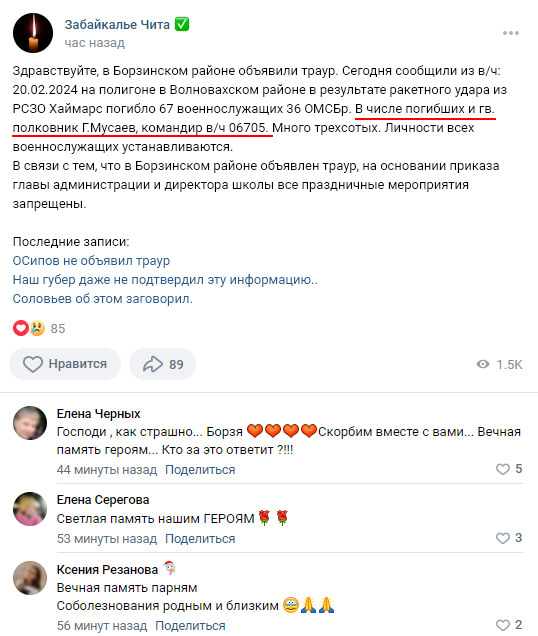Viewport: 538px width, 636px height.
Task: Open link 'Соловьев об этом заговорил'
Action: pyautogui.click(x=103, y=299)
